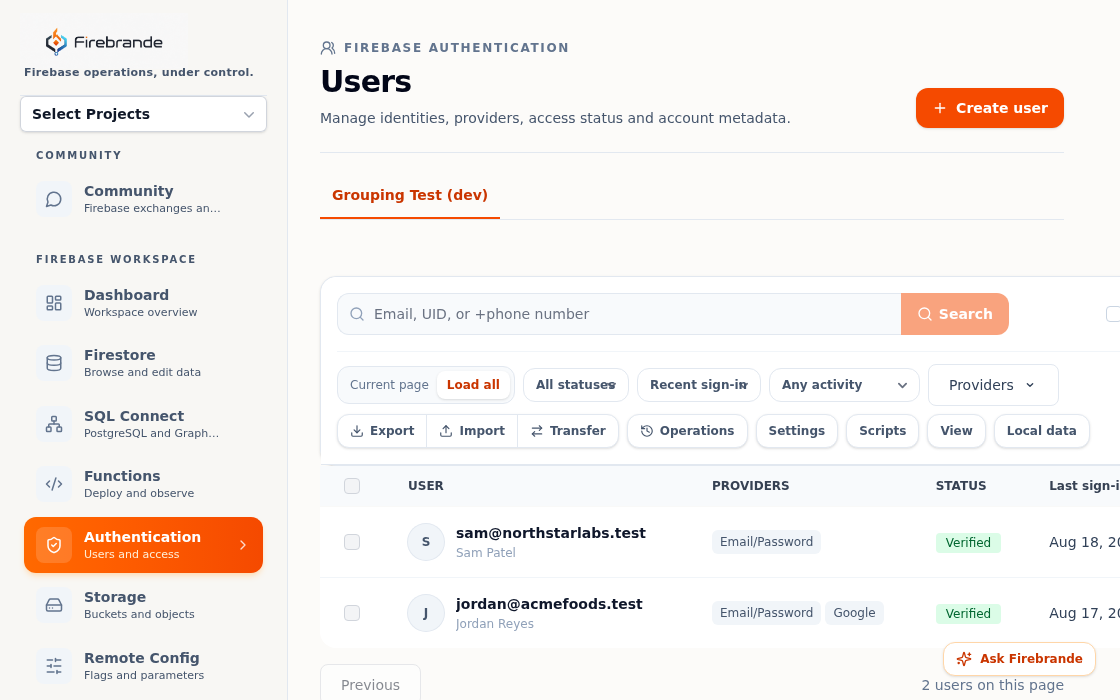
Task: Click the Local data button
Action: pyautogui.click(x=1041, y=431)
